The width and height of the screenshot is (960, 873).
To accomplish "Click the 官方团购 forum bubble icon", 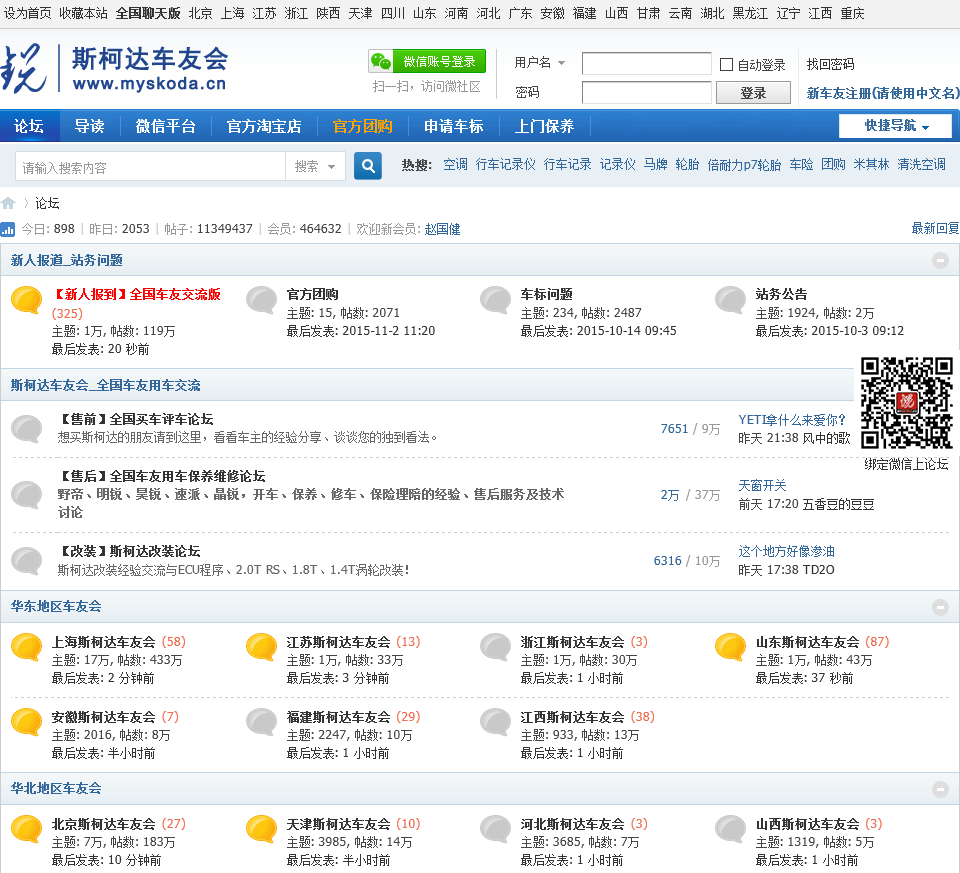I will tap(261, 300).
